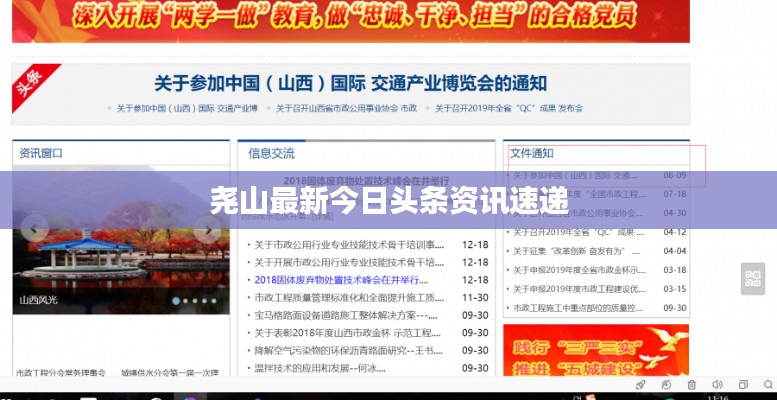Viewport: 777px width, 400px height.
Task: Open sub-headline 关于召开2019年全省"QC"成果 发布会
Action: [509, 108]
